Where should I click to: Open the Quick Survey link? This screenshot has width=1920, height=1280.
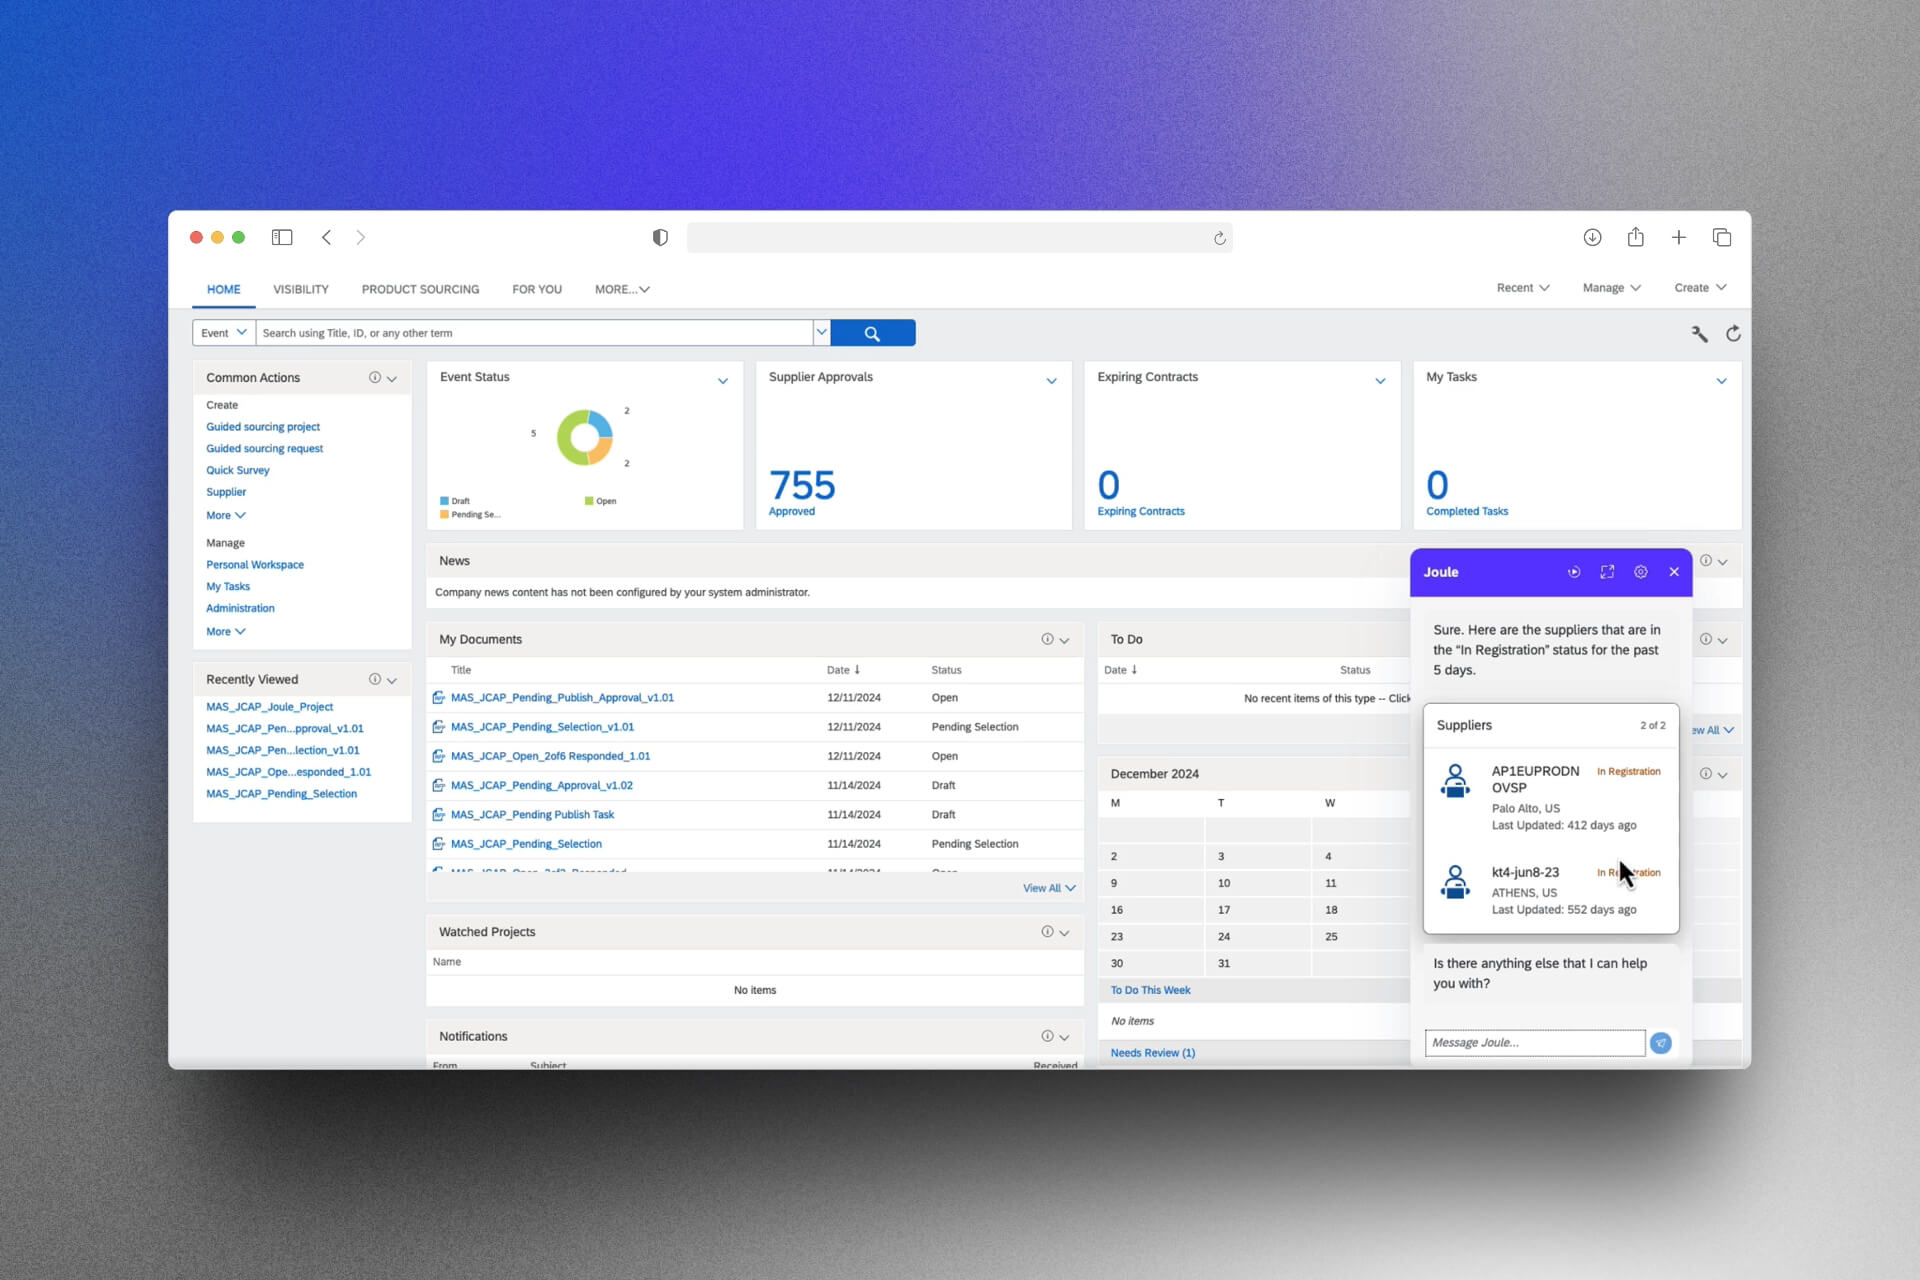click(x=238, y=470)
